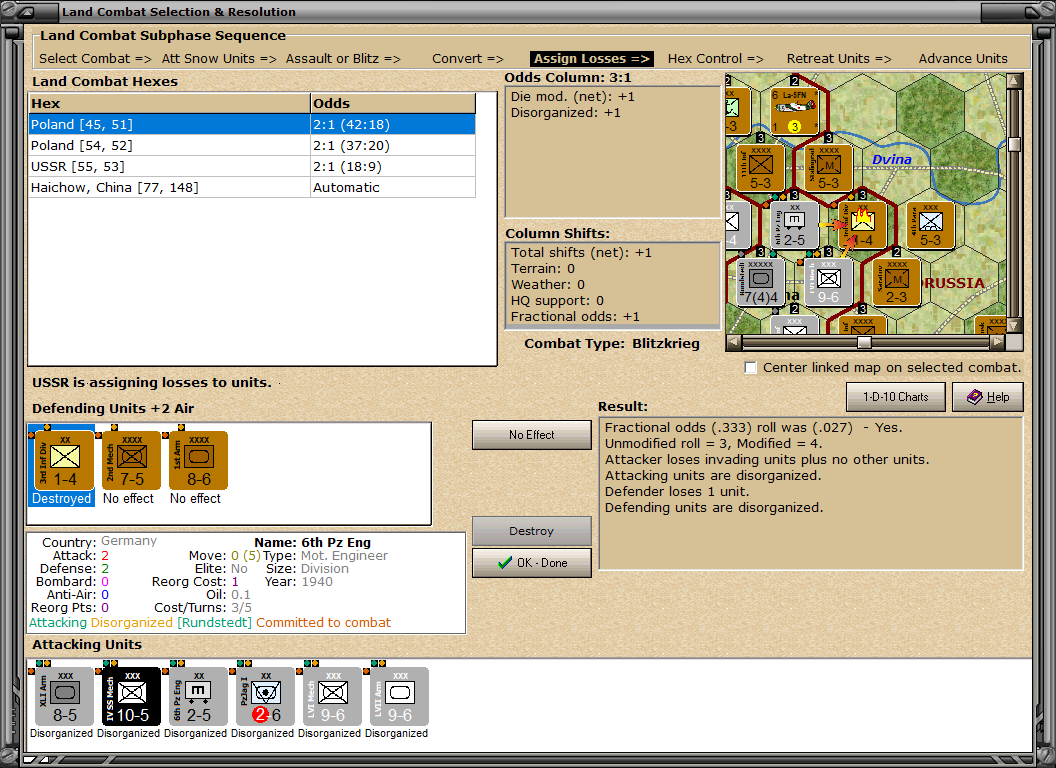Click the highlighted Assign Losses subphase

(x=592, y=59)
